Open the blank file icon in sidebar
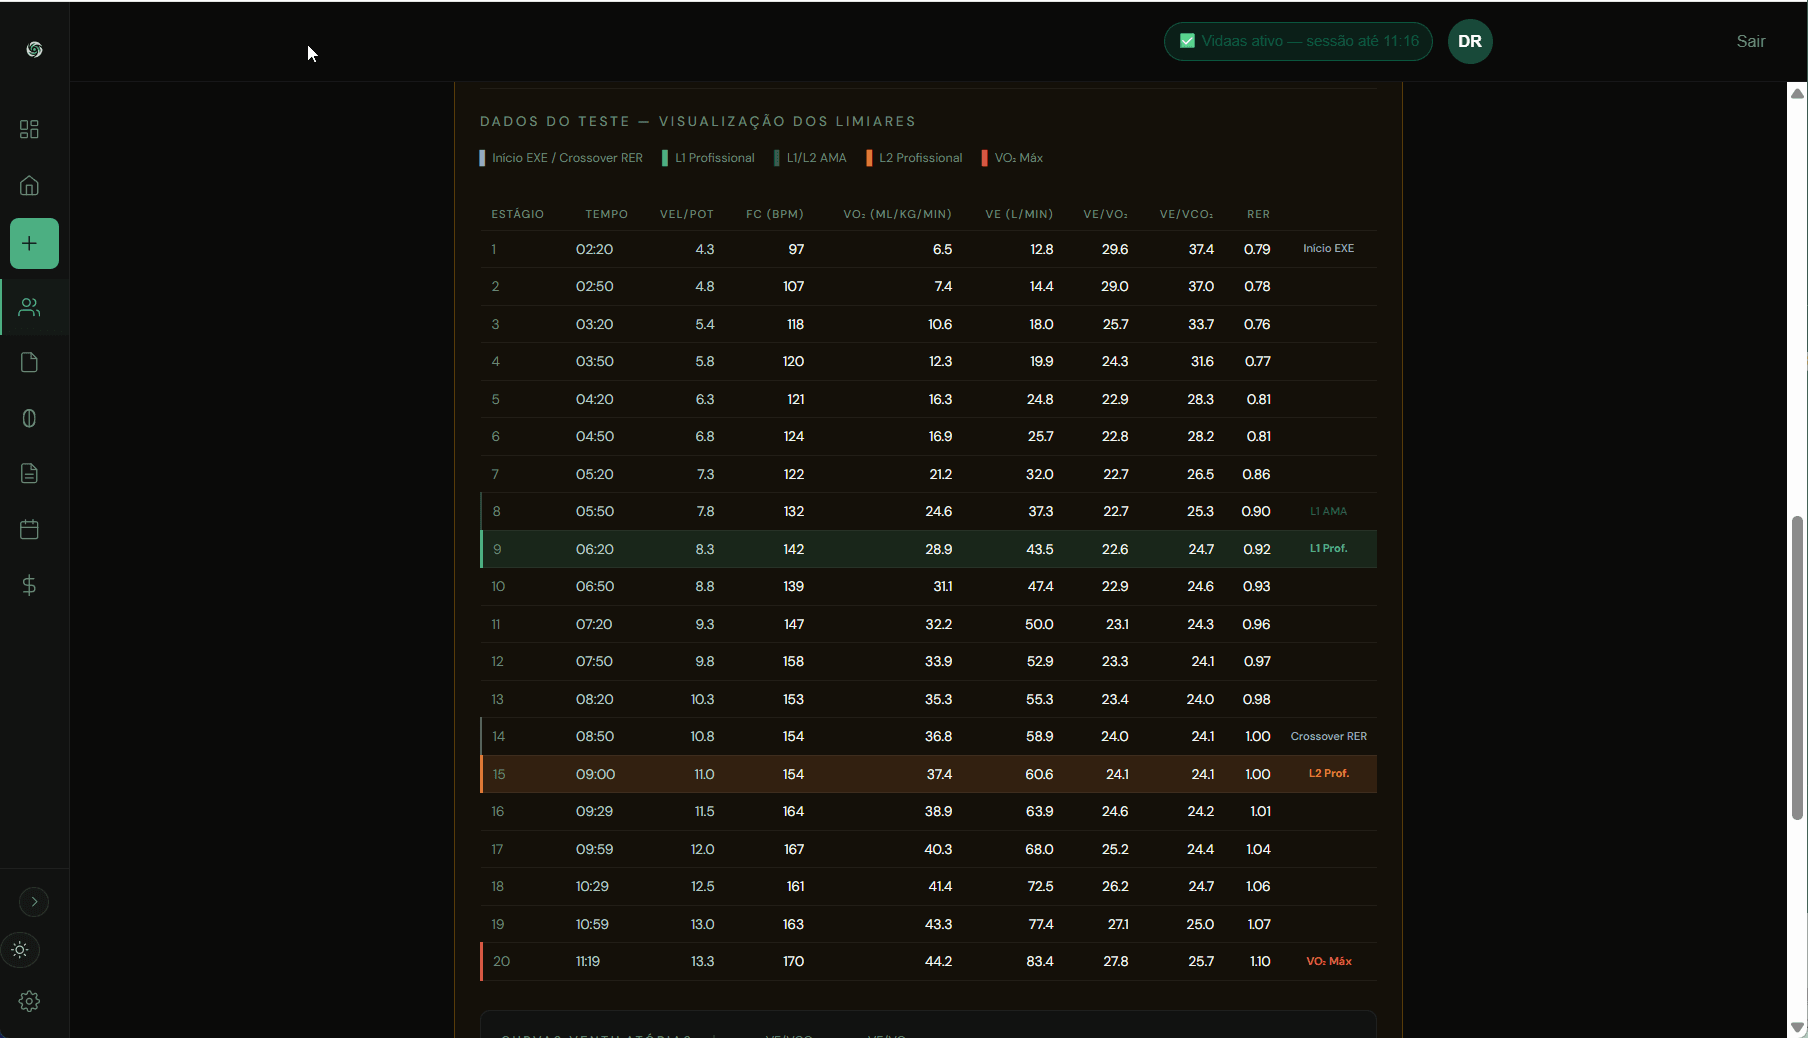Viewport: 1808px width, 1038px height. point(29,362)
